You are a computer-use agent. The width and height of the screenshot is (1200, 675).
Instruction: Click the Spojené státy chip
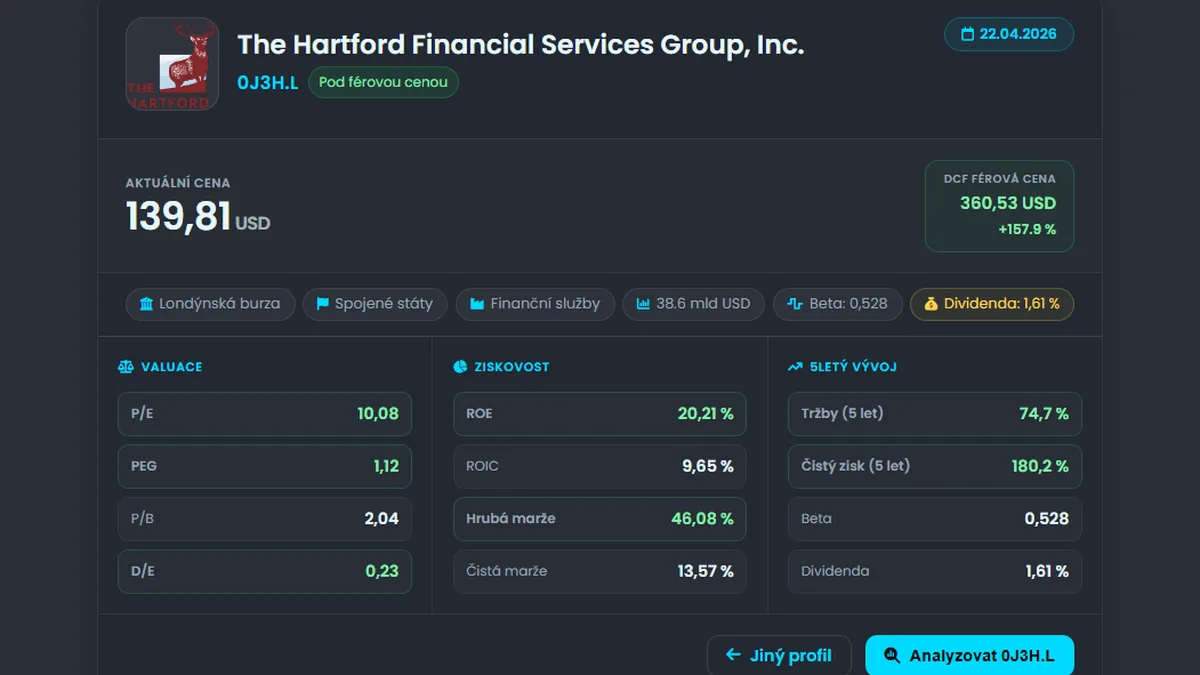click(x=375, y=304)
